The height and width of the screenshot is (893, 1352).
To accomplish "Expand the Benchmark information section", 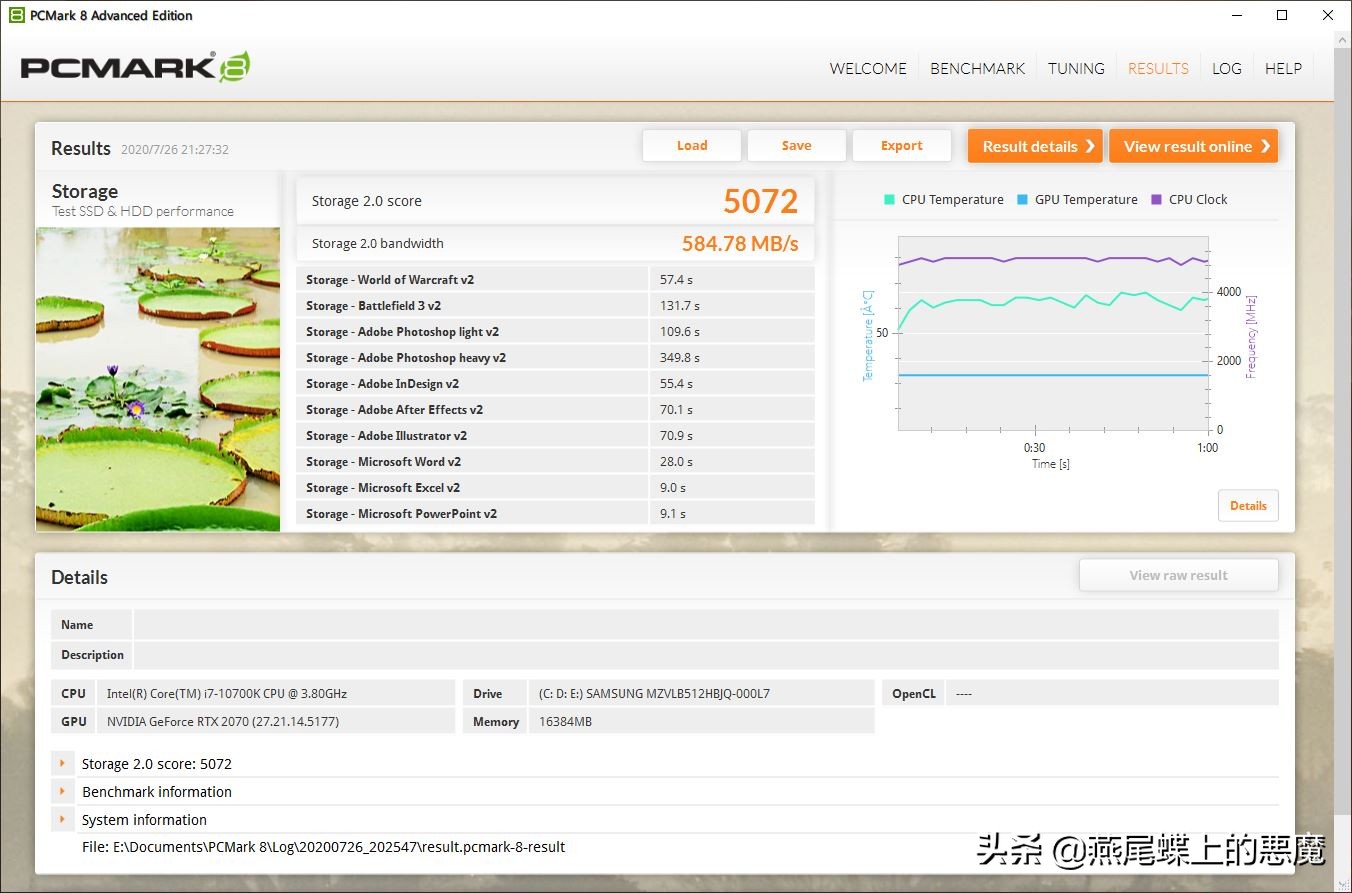I will pyautogui.click(x=63, y=791).
